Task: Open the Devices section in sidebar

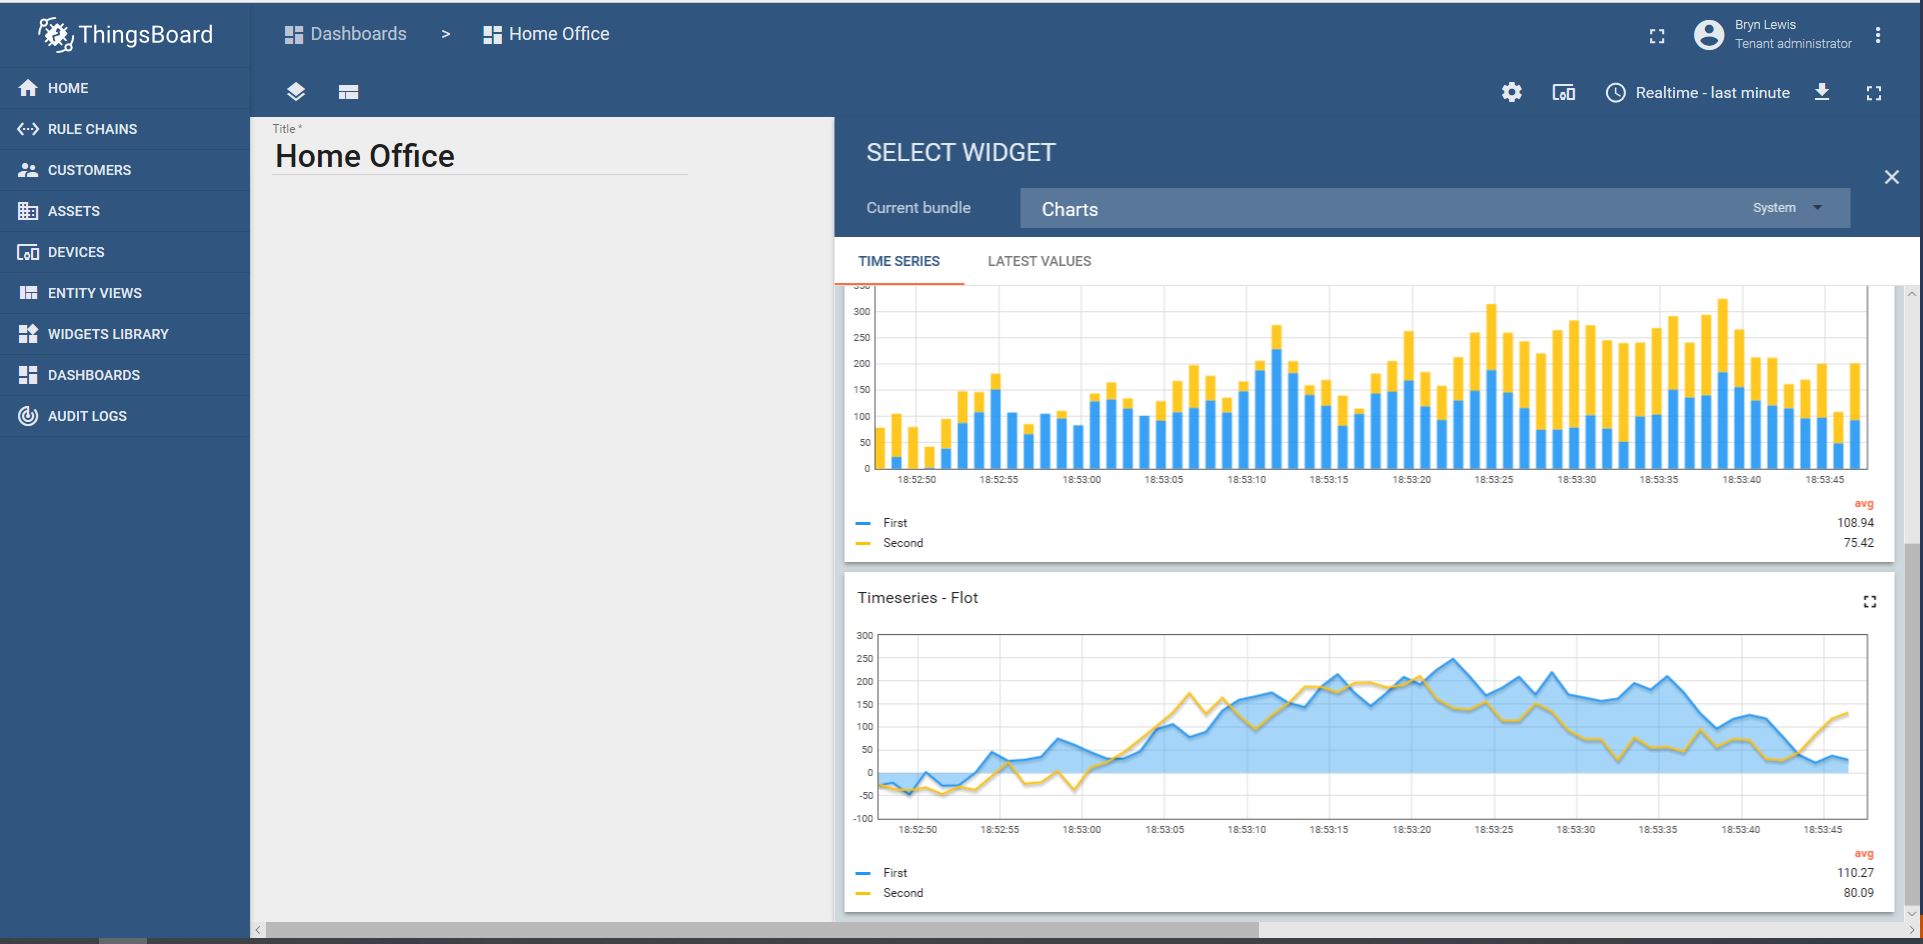Action: tap(75, 252)
